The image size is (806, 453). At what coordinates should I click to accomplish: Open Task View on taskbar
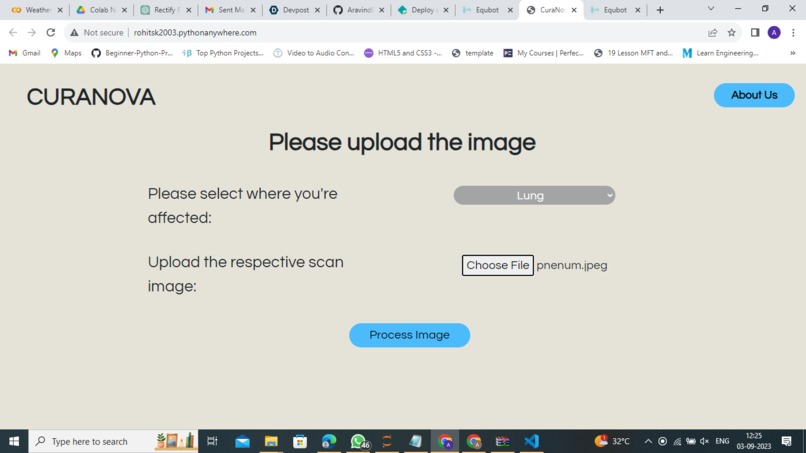coord(212,441)
